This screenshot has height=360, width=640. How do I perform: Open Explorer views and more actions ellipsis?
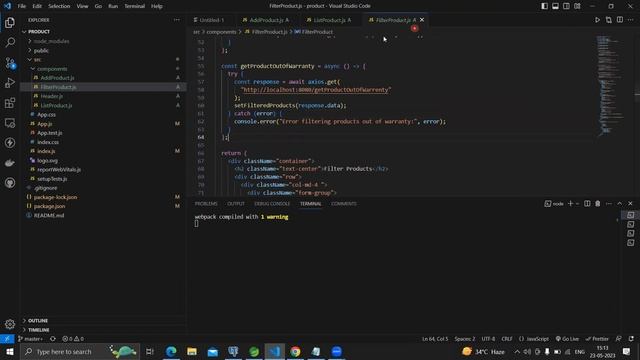(176, 20)
